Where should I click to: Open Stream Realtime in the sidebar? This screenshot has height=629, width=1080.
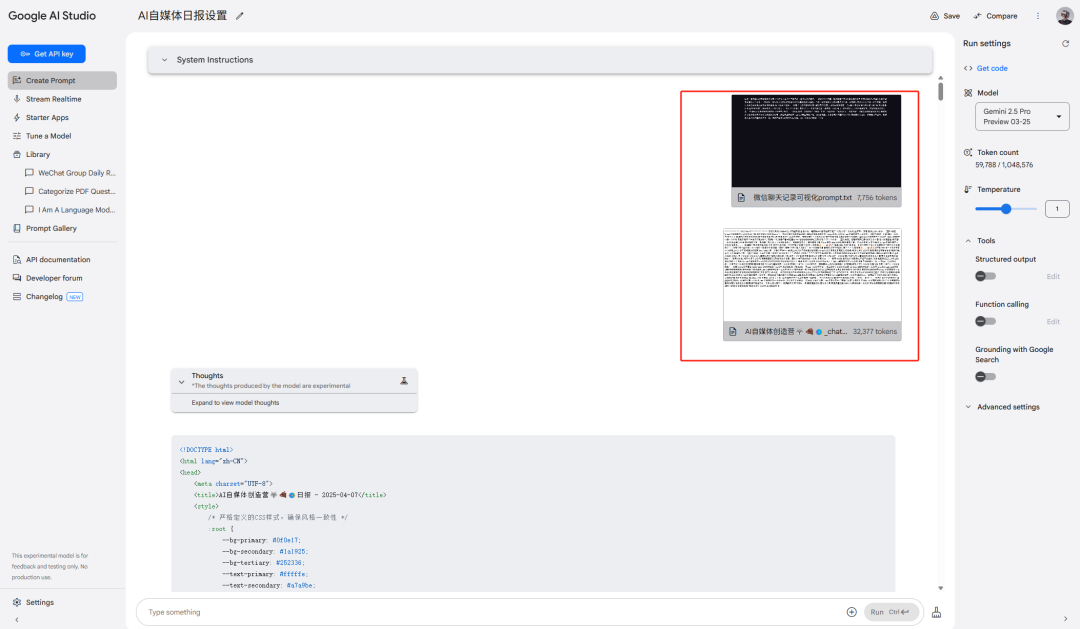(x=53, y=99)
